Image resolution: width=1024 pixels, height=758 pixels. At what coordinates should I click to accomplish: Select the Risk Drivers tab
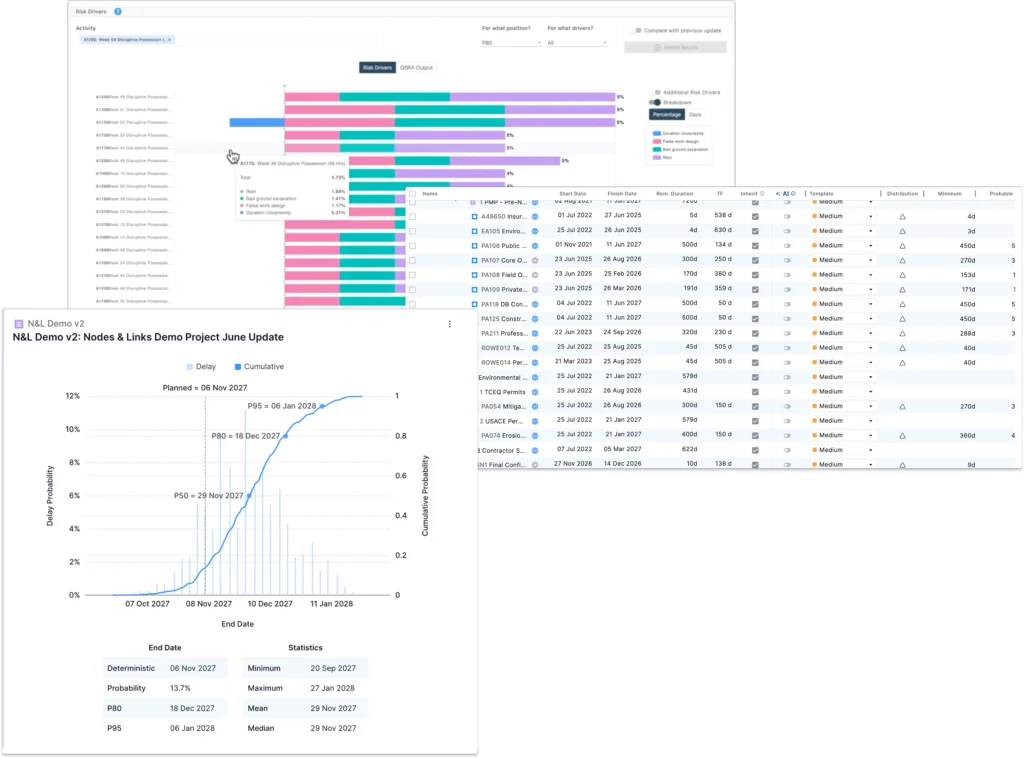click(x=377, y=68)
